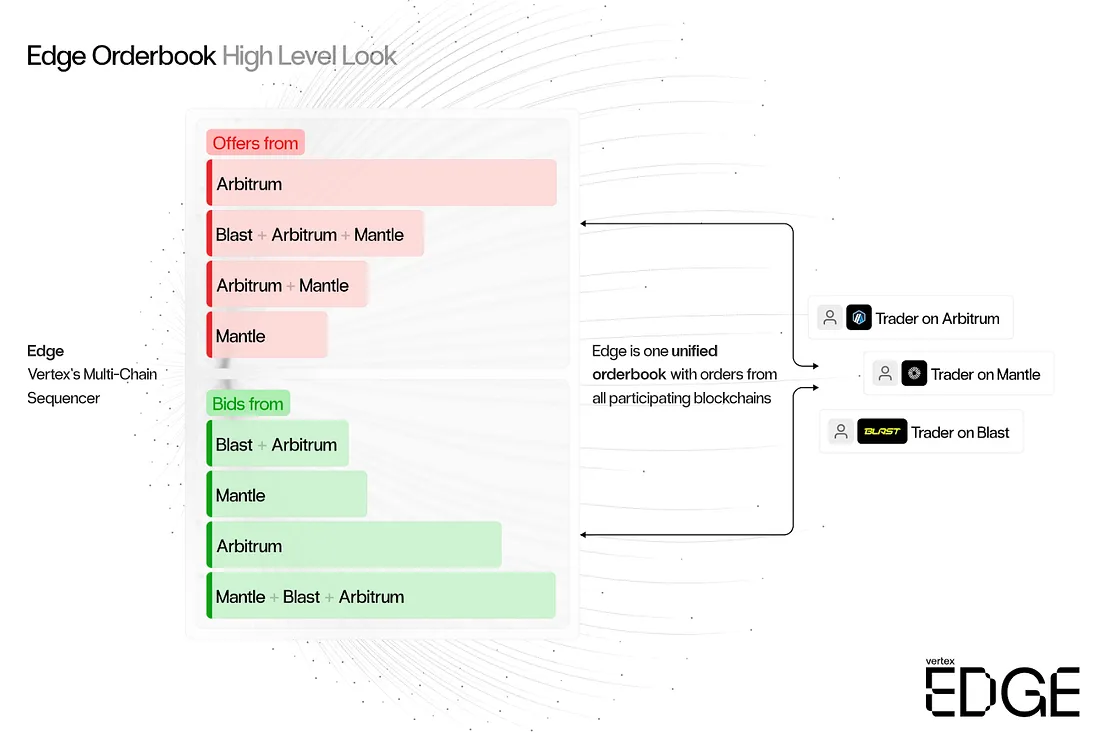1100x740 pixels.
Task: Click the Trader on Mantle text
Action: [x=985, y=375]
